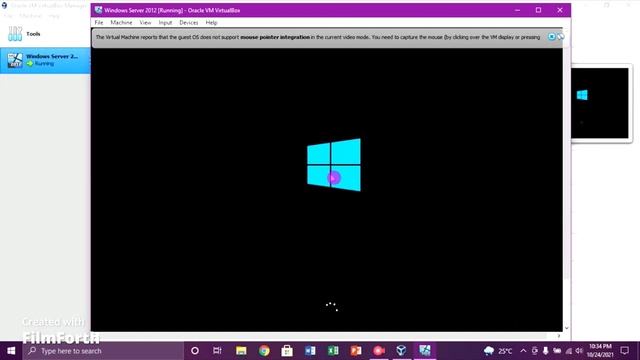640x360 pixels.
Task: Open Microsoft Excel from the taskbar
Action: (333, 351)
